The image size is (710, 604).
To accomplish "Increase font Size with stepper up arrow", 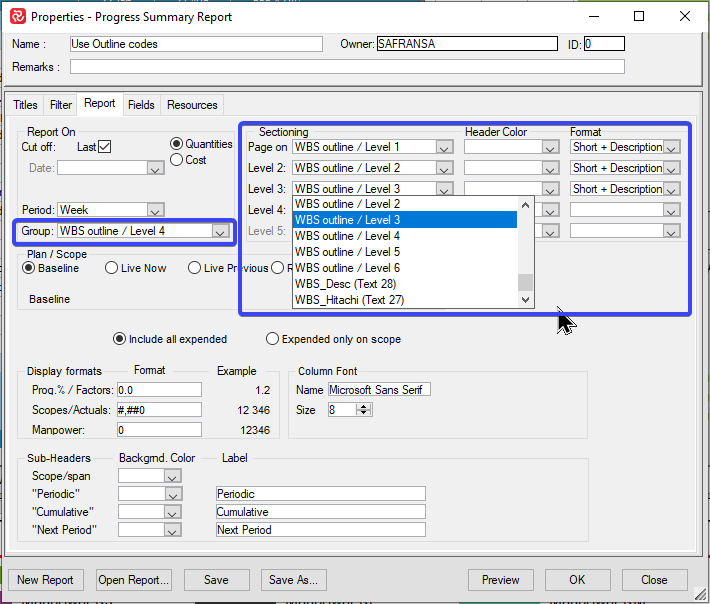I will [x=365, y=405].
